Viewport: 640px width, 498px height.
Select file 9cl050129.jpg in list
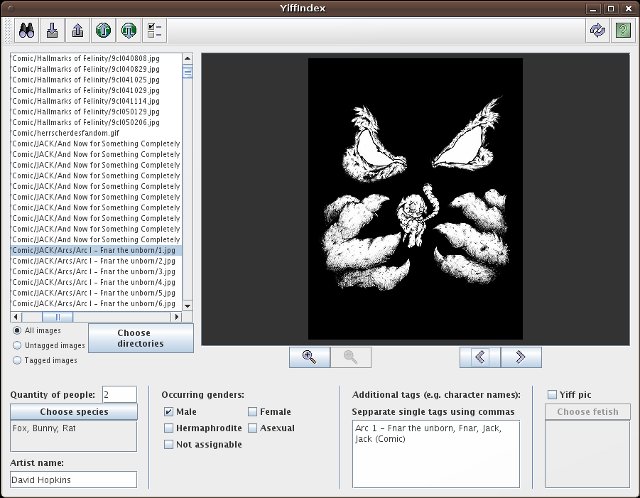pos(96,111)
